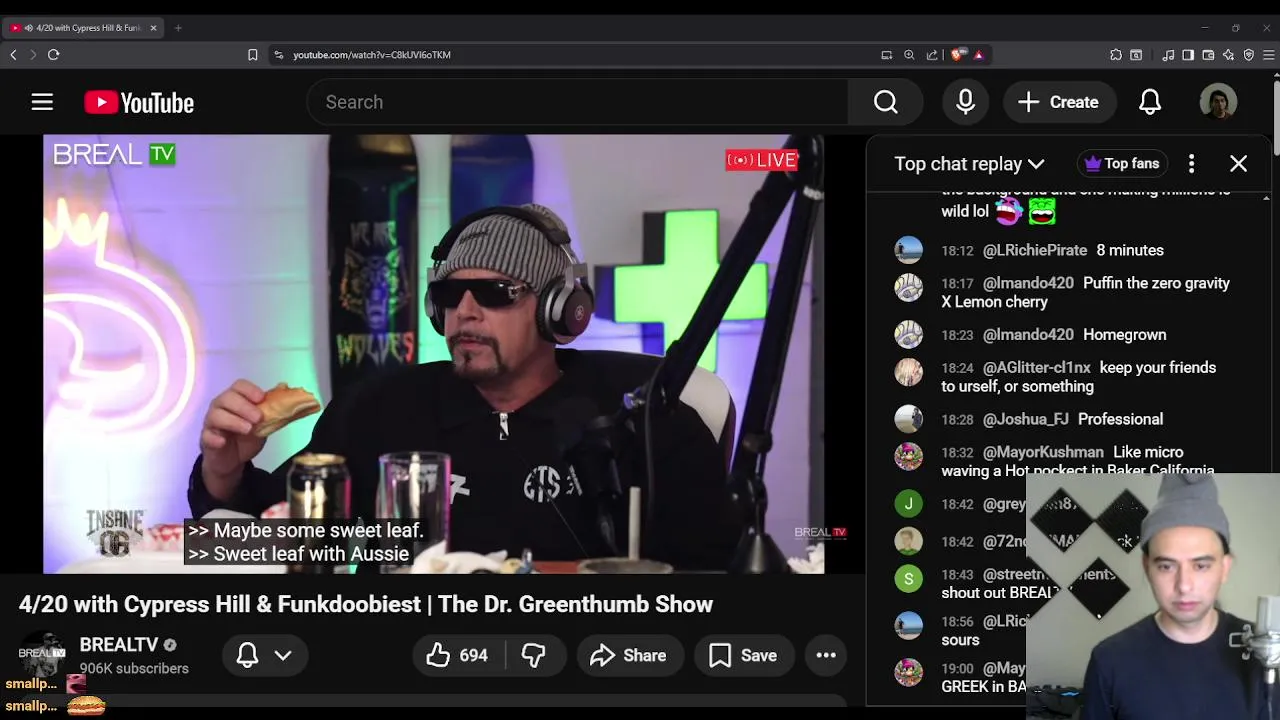Share this video

pyautogui.click(x=628, y=655)
